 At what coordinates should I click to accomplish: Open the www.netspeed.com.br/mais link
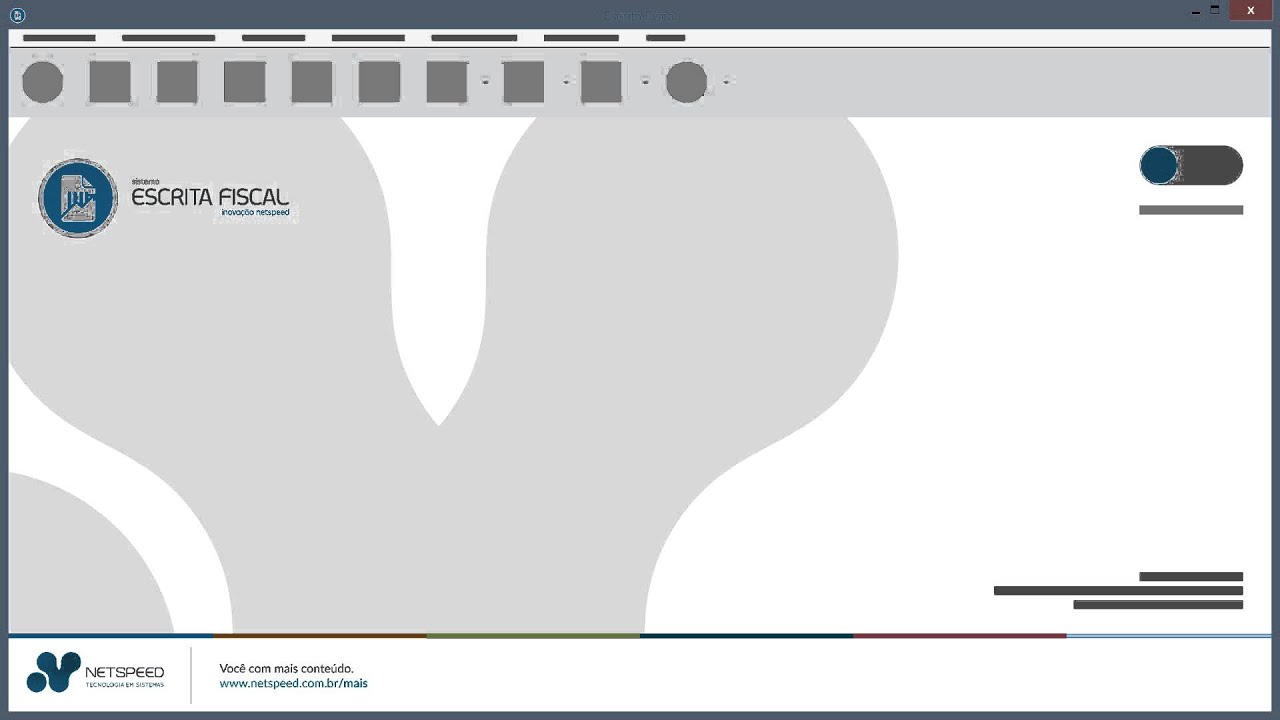tap(293, 683)
